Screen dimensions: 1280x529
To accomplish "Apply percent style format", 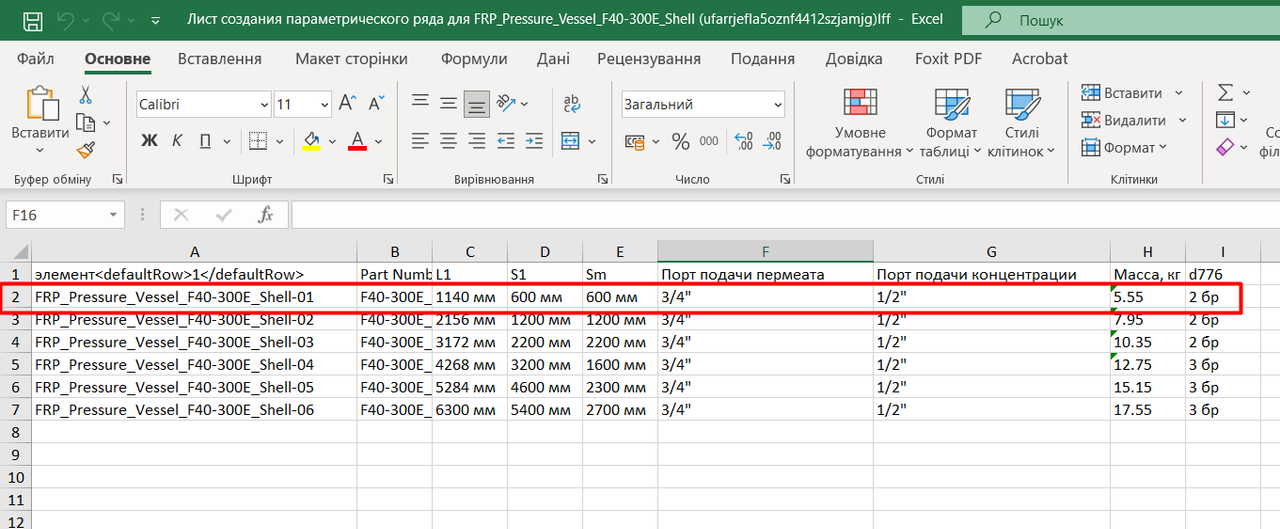I will (x=681, y=142).
